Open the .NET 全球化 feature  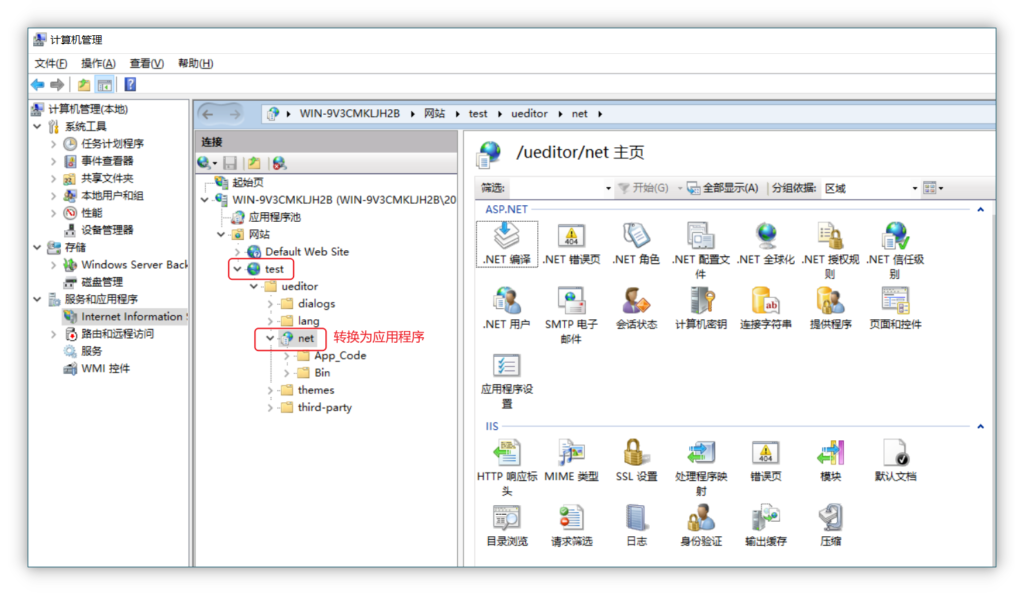(x=765, y=244)
